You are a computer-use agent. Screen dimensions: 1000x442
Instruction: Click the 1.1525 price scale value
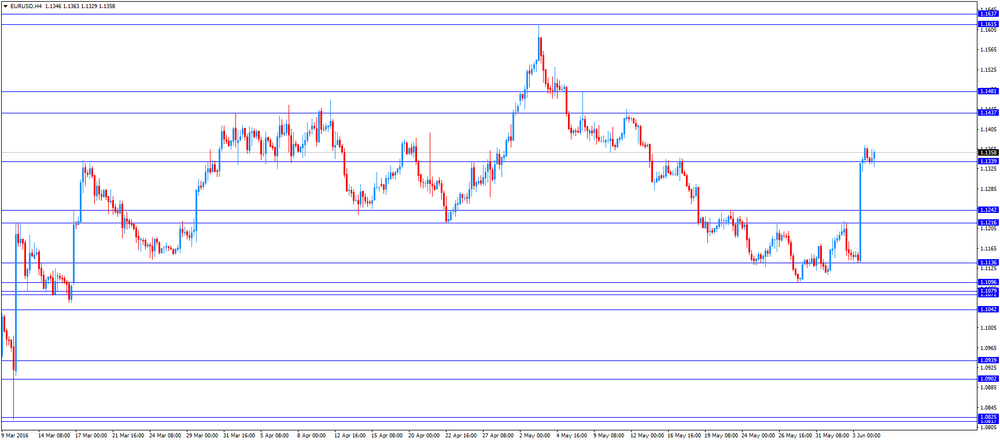click(988, 70)
